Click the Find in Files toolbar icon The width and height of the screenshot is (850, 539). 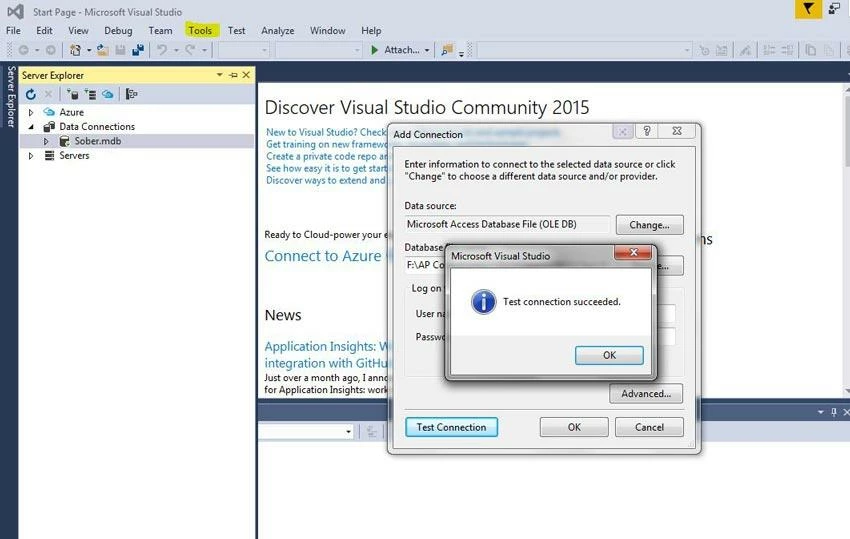pos(447,50)
